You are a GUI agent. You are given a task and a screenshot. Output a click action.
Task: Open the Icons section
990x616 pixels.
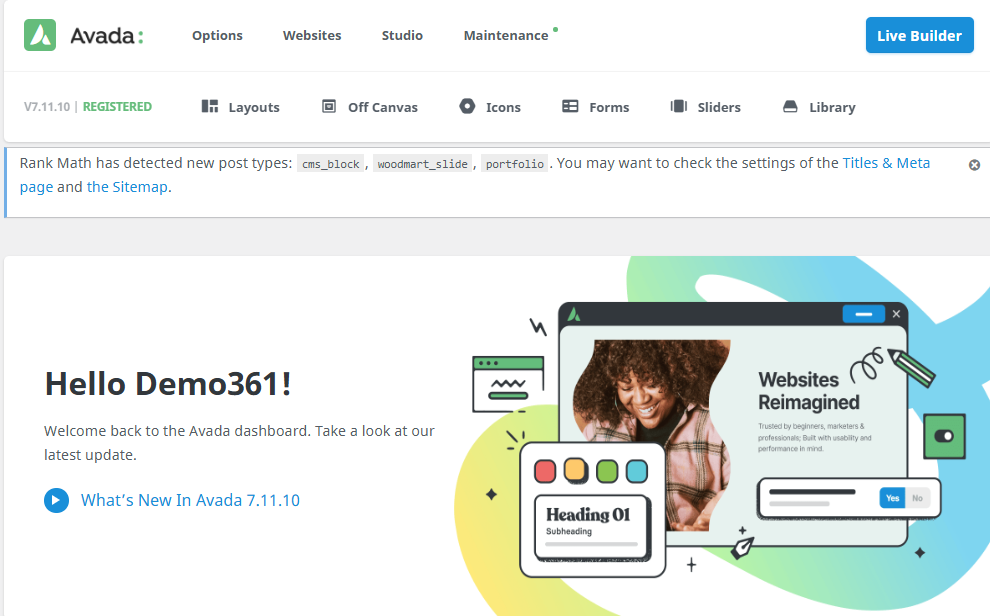point(503,107)
